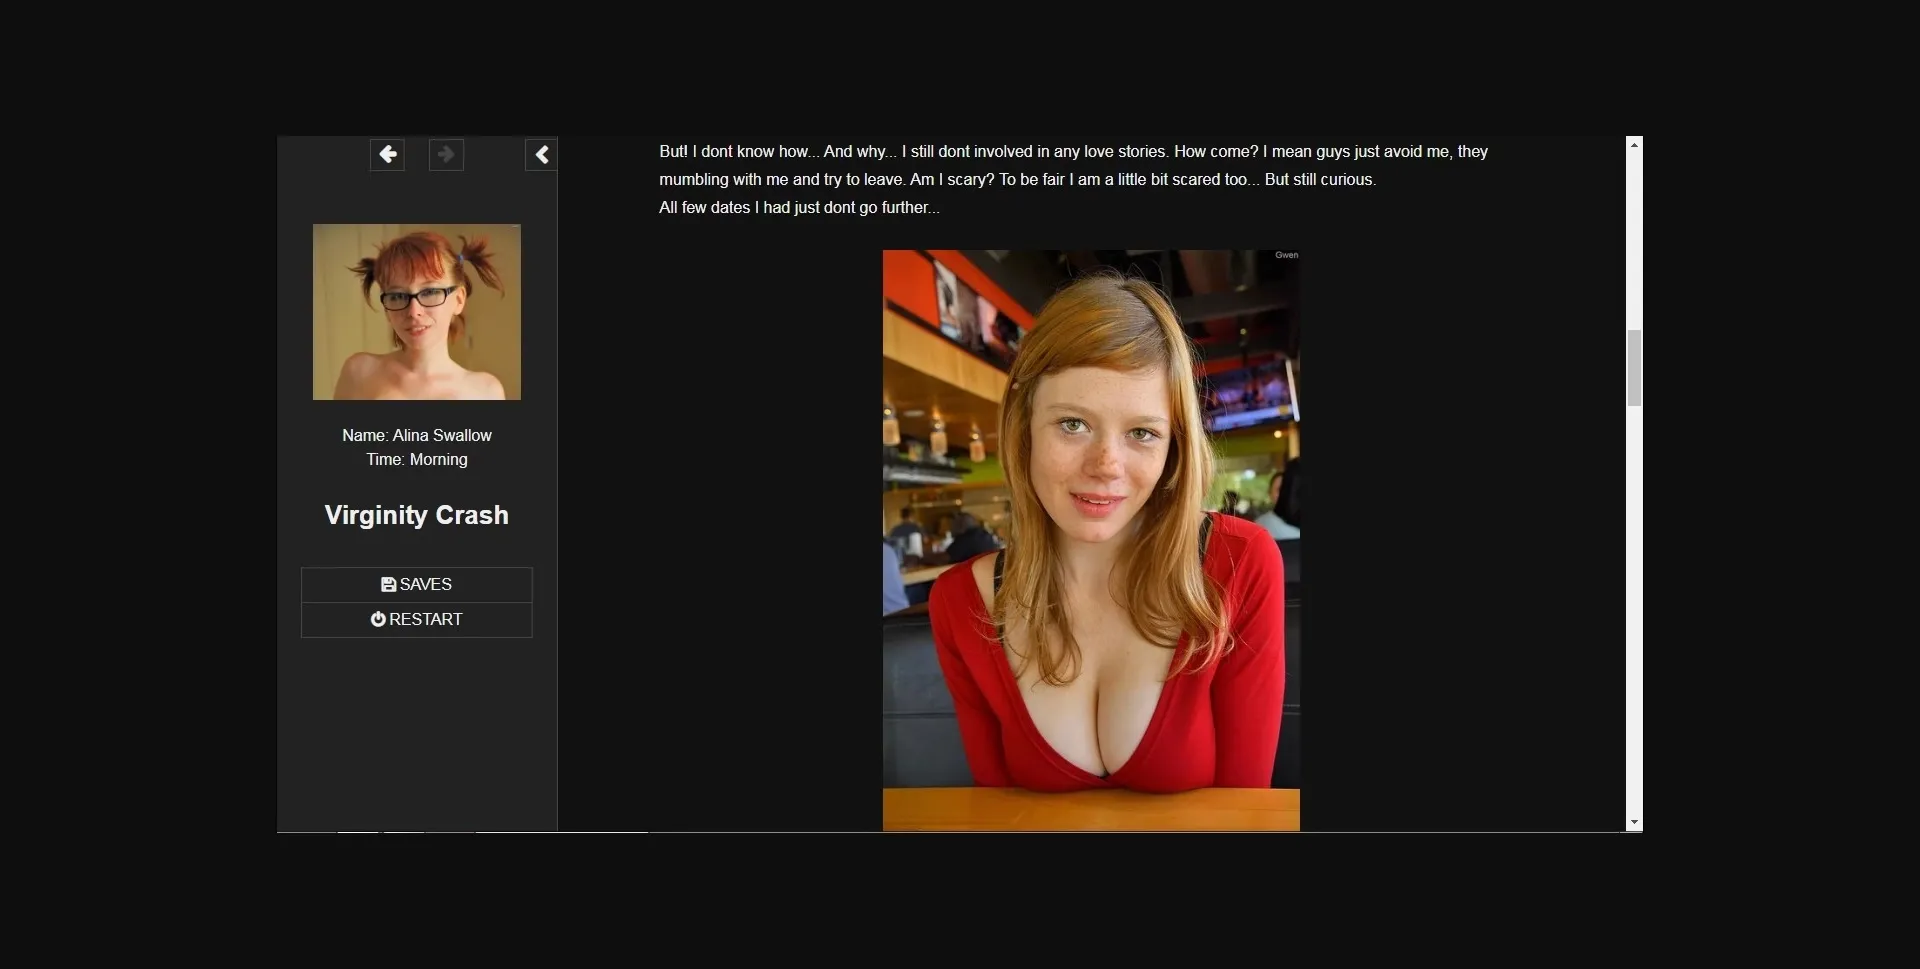Click the forward arrow history button
Viewport: 1920px width, 969px height.
pyautogui.click(x=446, y=155)
